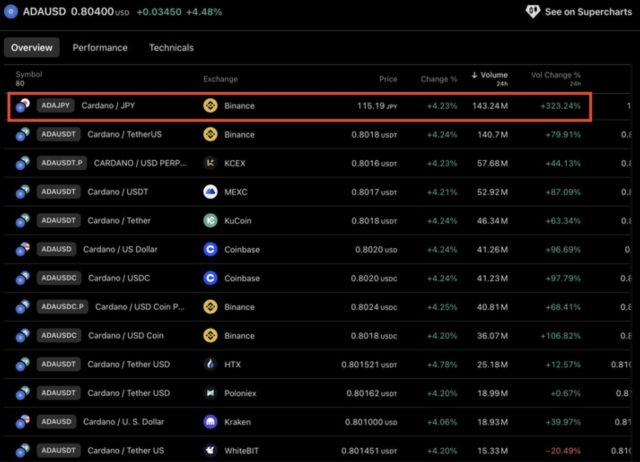This screenshot has height=462, width=640.
Task: Select the 57.68 M volume cell
Action: [x=493, y=164]
